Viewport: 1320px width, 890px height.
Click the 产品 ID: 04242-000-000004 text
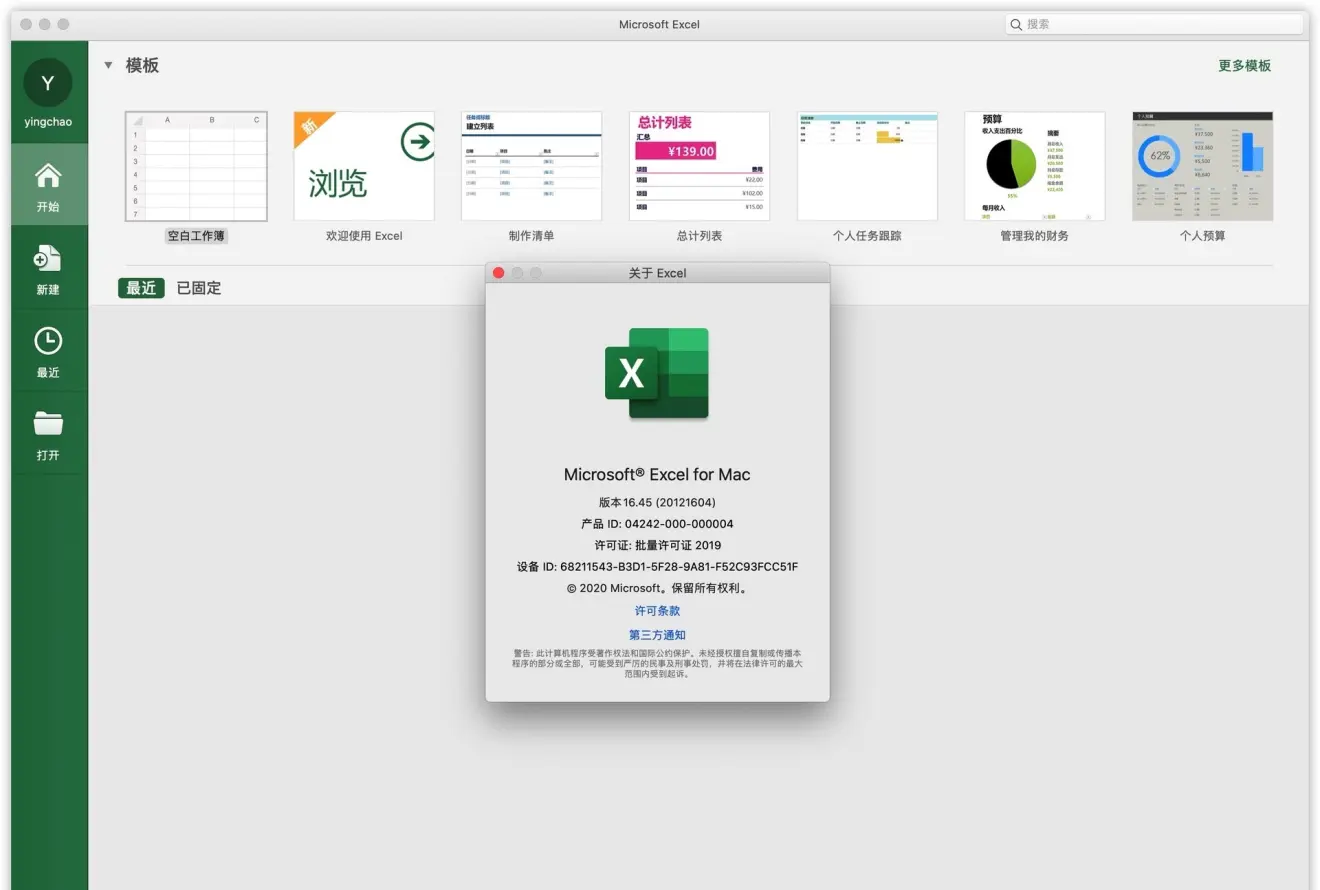tap(657, 524)
